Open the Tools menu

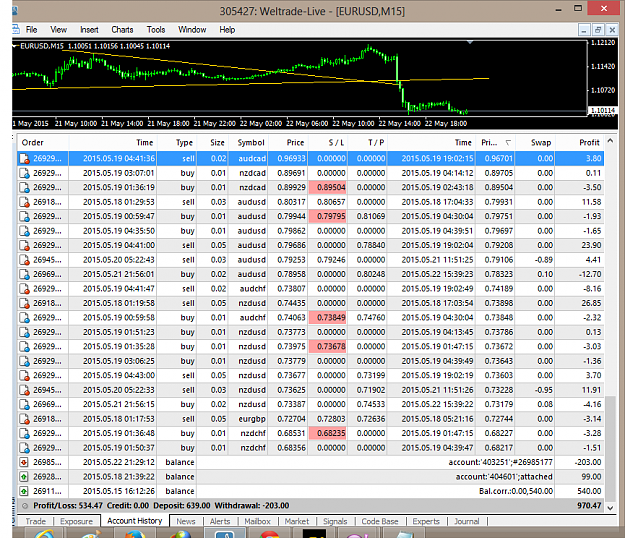click(x=156, y=30)
